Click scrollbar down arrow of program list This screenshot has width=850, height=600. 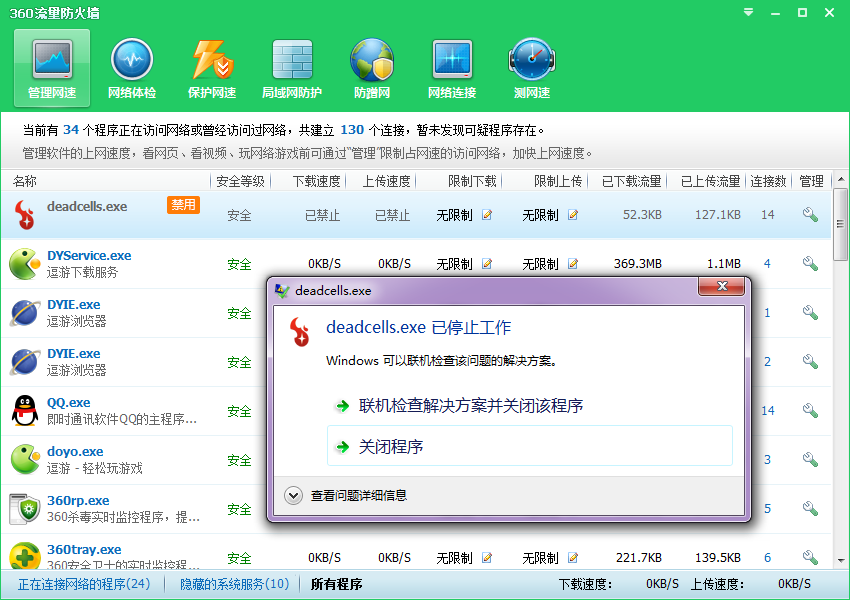[840, 560]
